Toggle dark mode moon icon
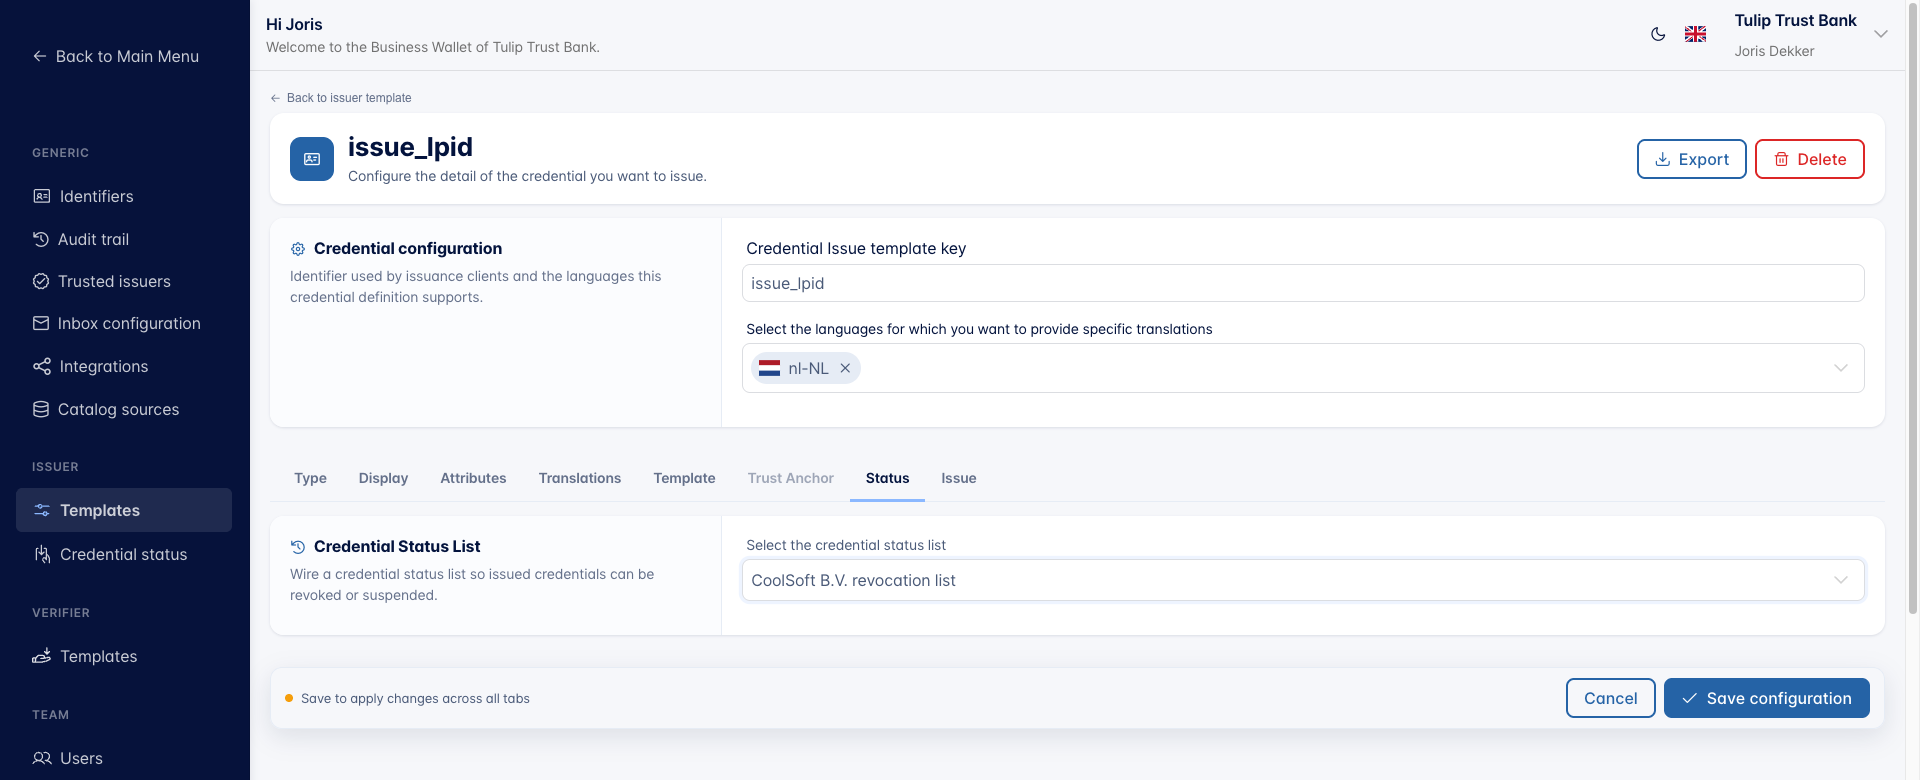This screenshot has height=780, width=1920. pos(1658,34)
